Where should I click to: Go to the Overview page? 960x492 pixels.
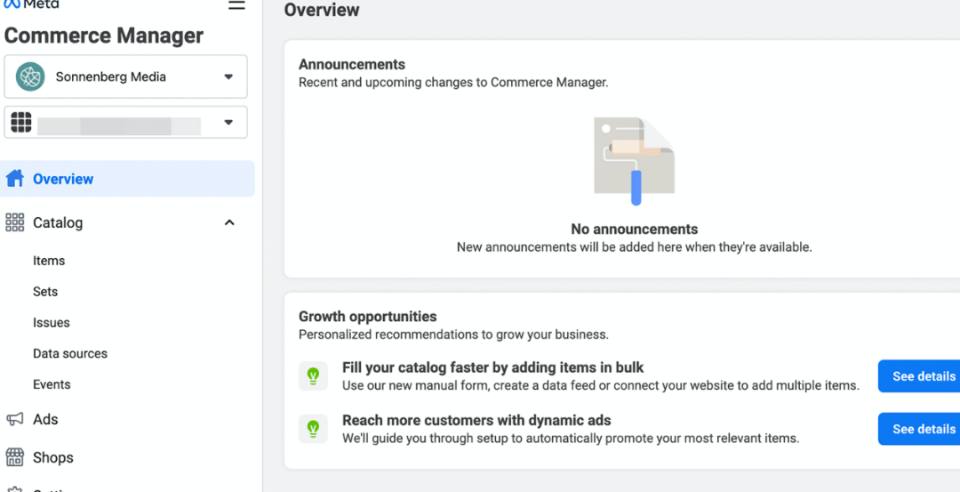tap(127, 179)
